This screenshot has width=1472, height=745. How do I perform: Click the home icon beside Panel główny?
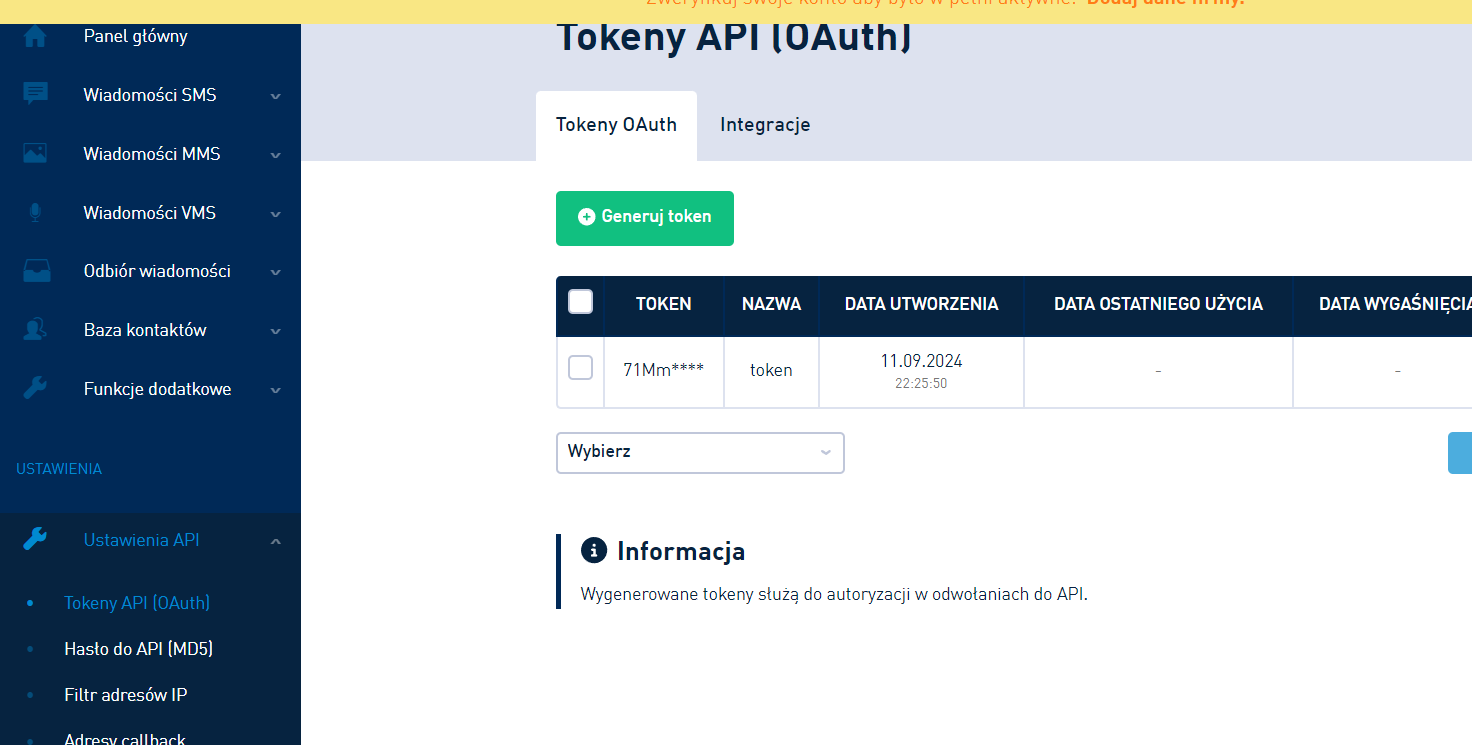click(x=35, y=37)
